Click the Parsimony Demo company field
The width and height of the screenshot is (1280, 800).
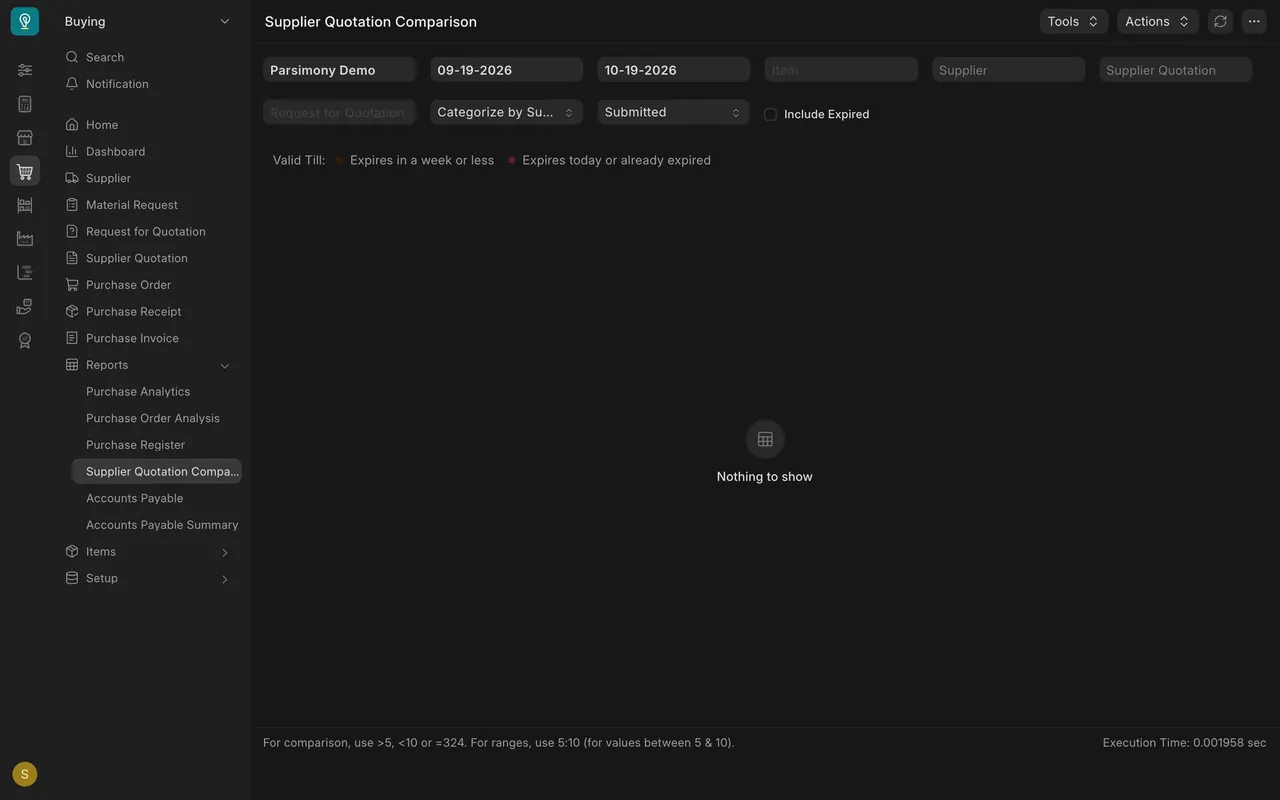(x=339, y=70)
